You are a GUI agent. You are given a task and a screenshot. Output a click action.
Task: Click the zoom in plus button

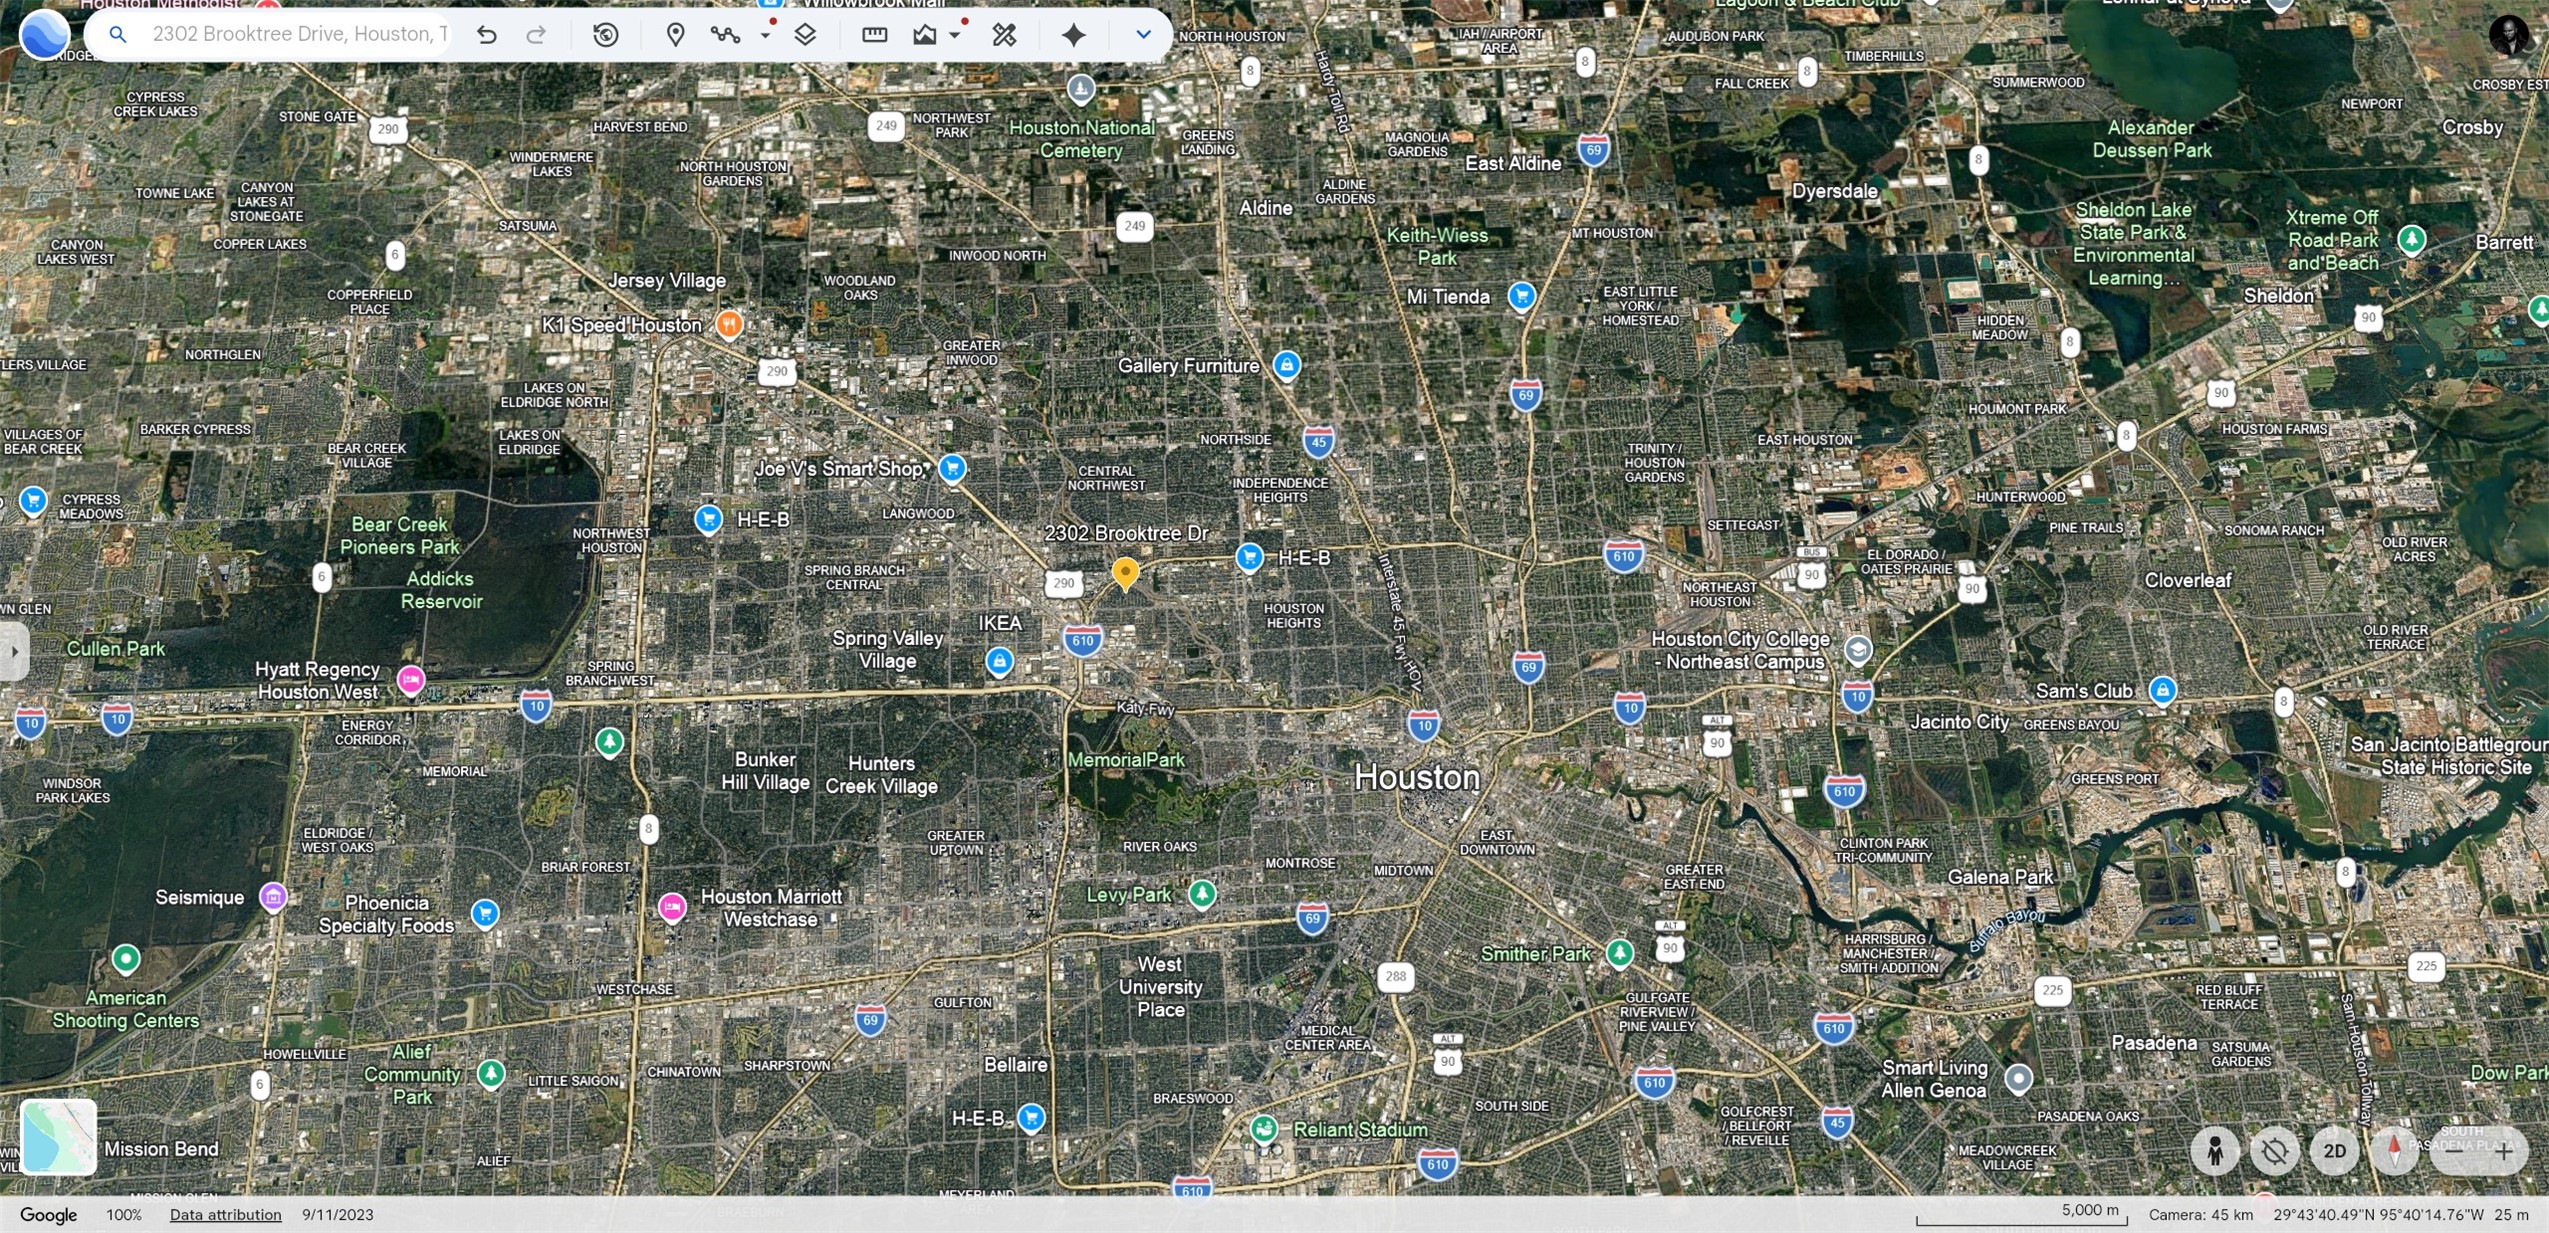pyautogui.click(x=2504, y=1151)
